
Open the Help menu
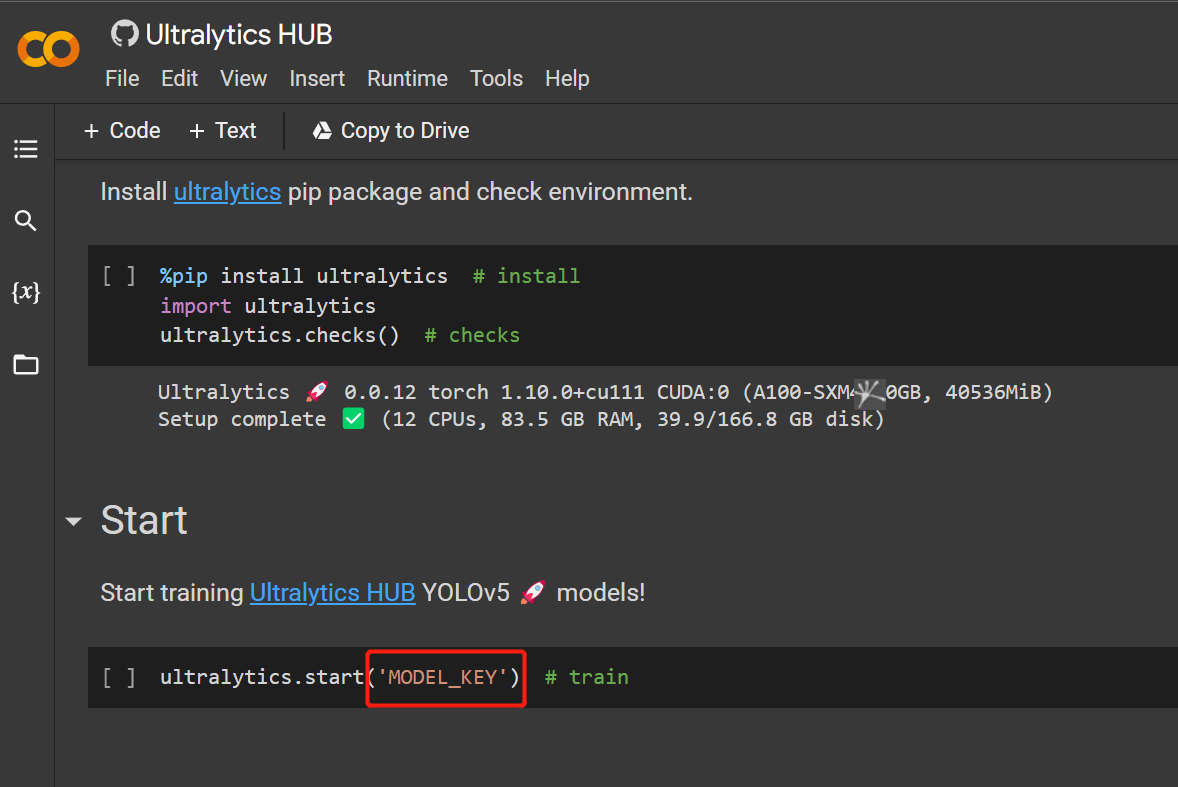click(567, 78)
